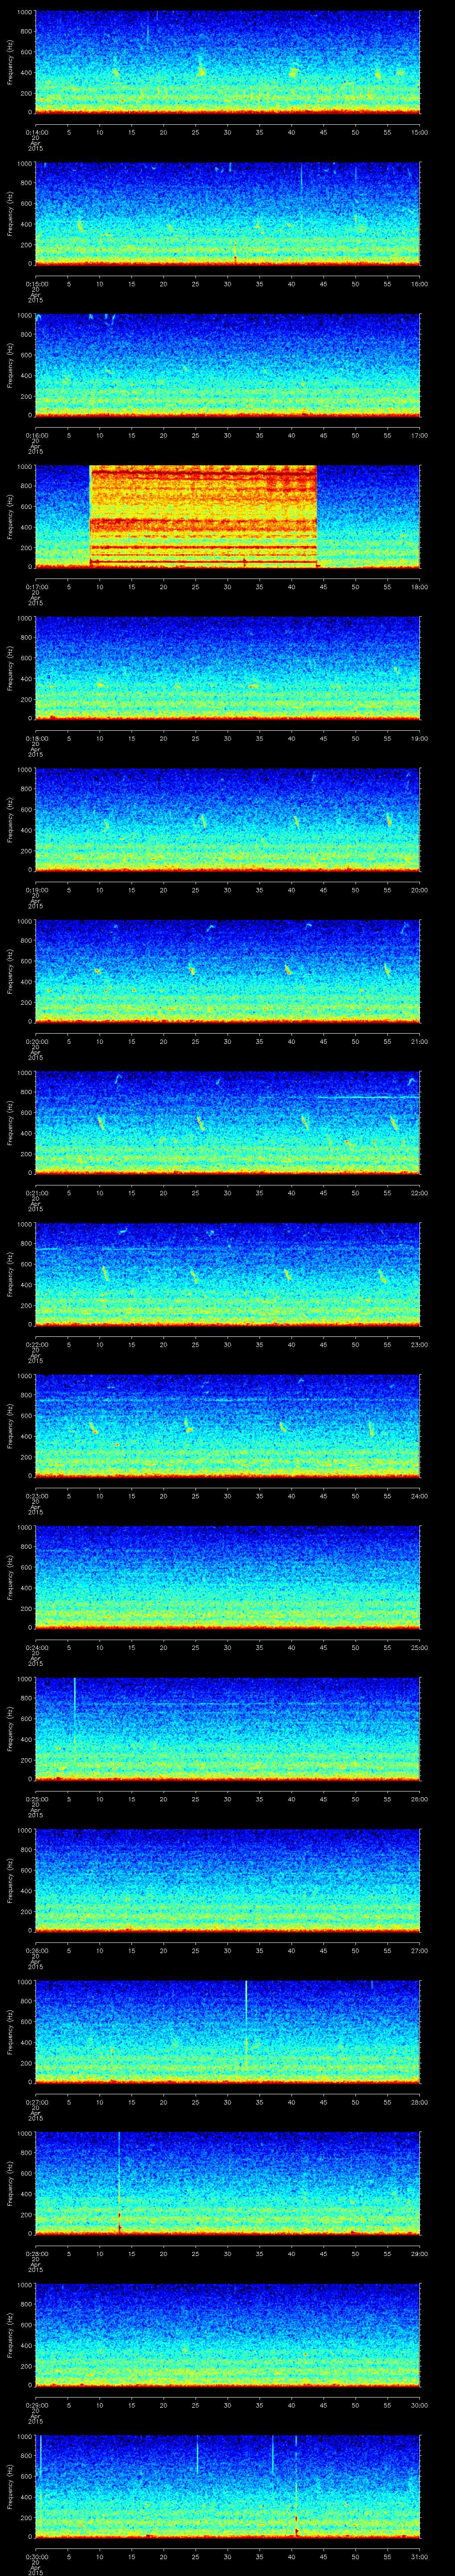Click the 0:16:00 start time label
Viewport: 455px width, 2576px height.
[36, 435]
